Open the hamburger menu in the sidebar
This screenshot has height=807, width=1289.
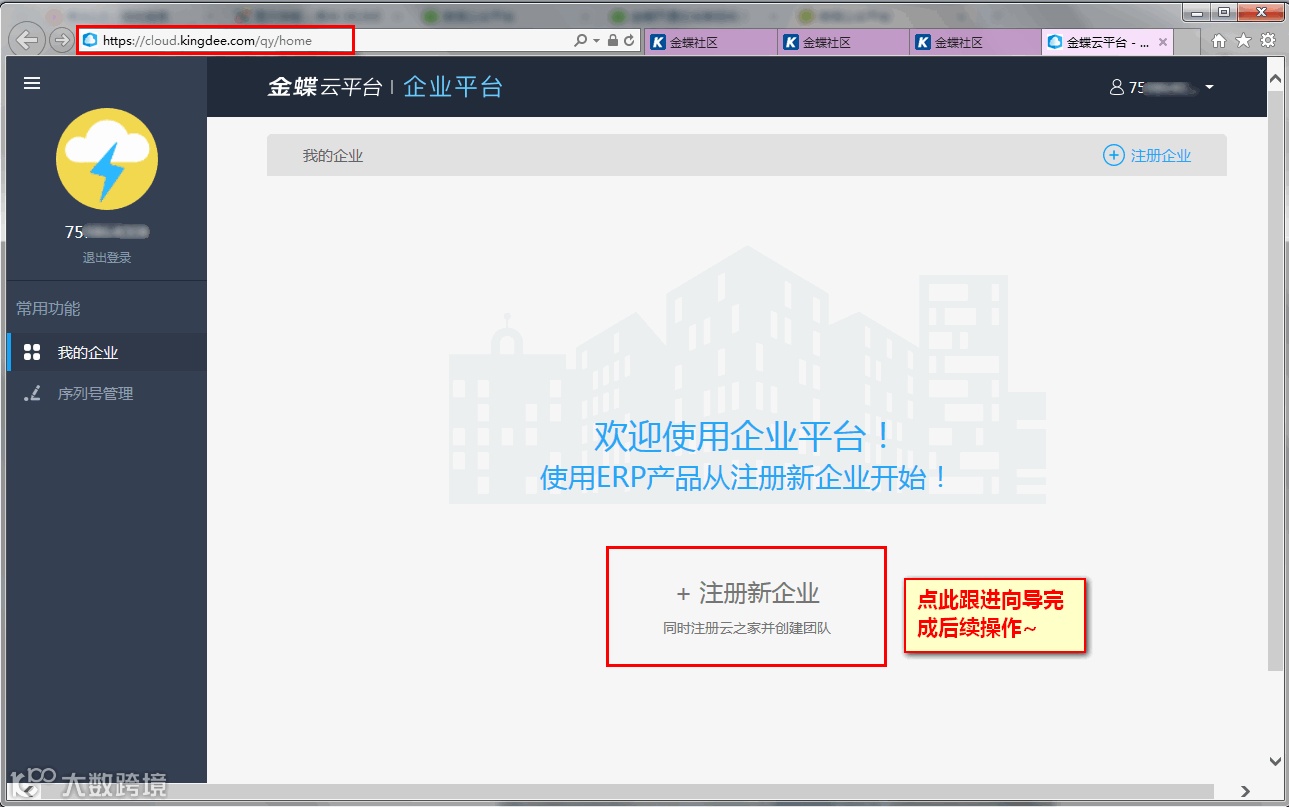coord(32,84)
